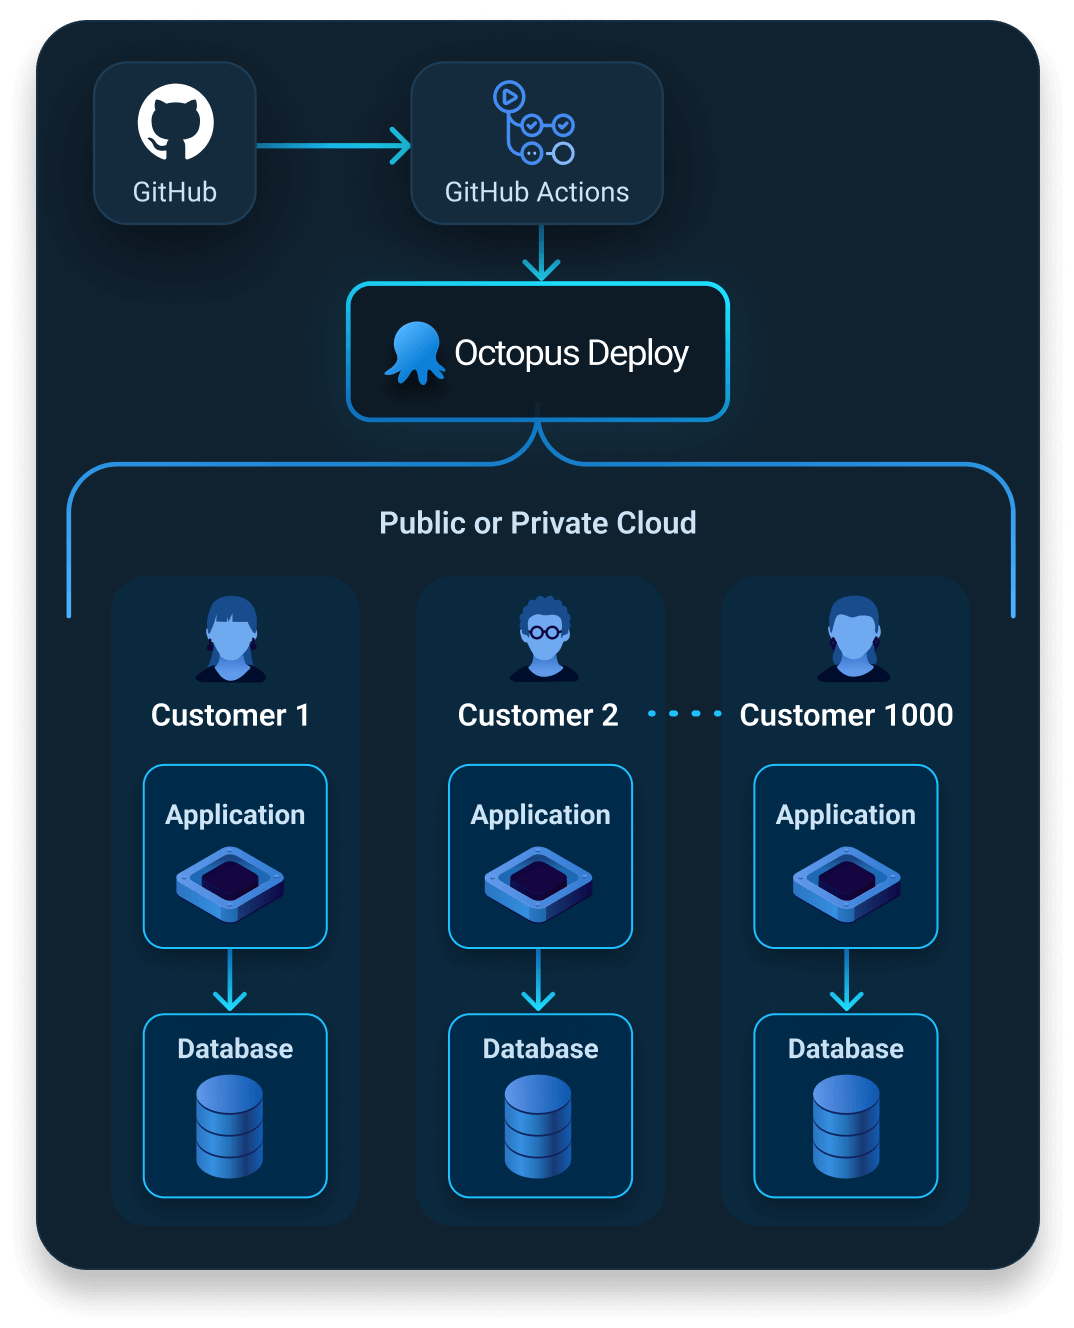Viewport: 1074px width, 1328px height.
Task: Click Database label under Customer 1
Action: coord(235,1048)
